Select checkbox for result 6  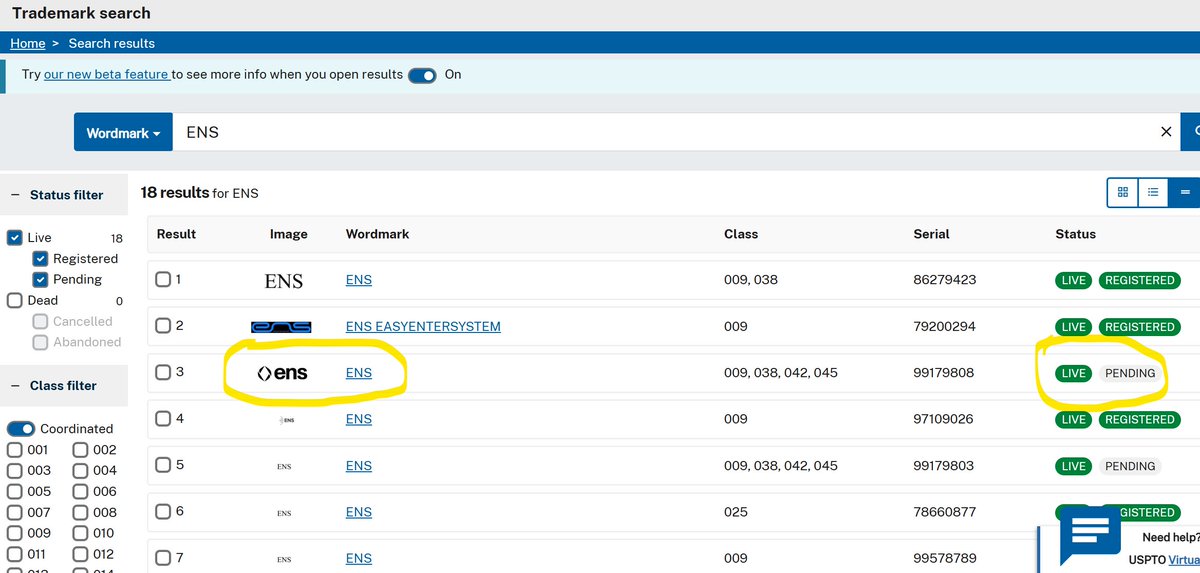click(164, 511)
